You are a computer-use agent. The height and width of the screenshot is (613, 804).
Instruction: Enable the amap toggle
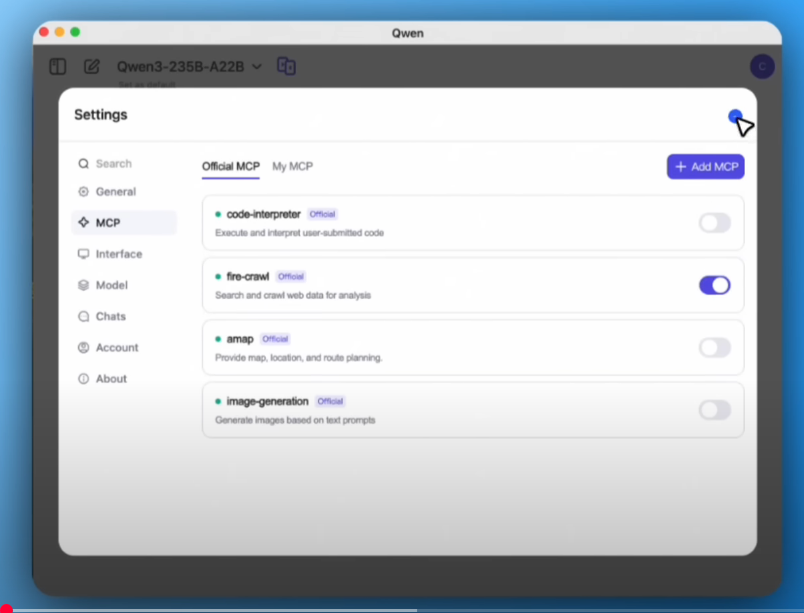715,348
